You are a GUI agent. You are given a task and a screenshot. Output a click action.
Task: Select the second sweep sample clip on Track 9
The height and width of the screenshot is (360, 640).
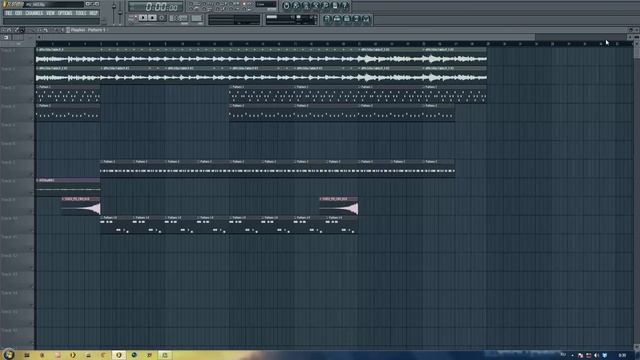click(339, 206)
